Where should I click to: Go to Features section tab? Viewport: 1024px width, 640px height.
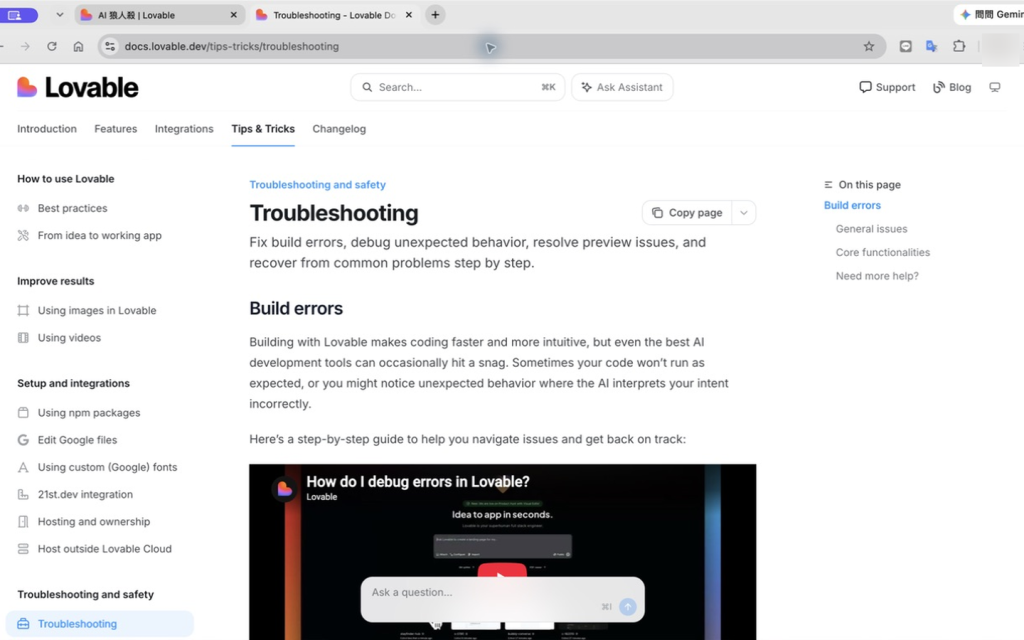[x=116, y=129]
